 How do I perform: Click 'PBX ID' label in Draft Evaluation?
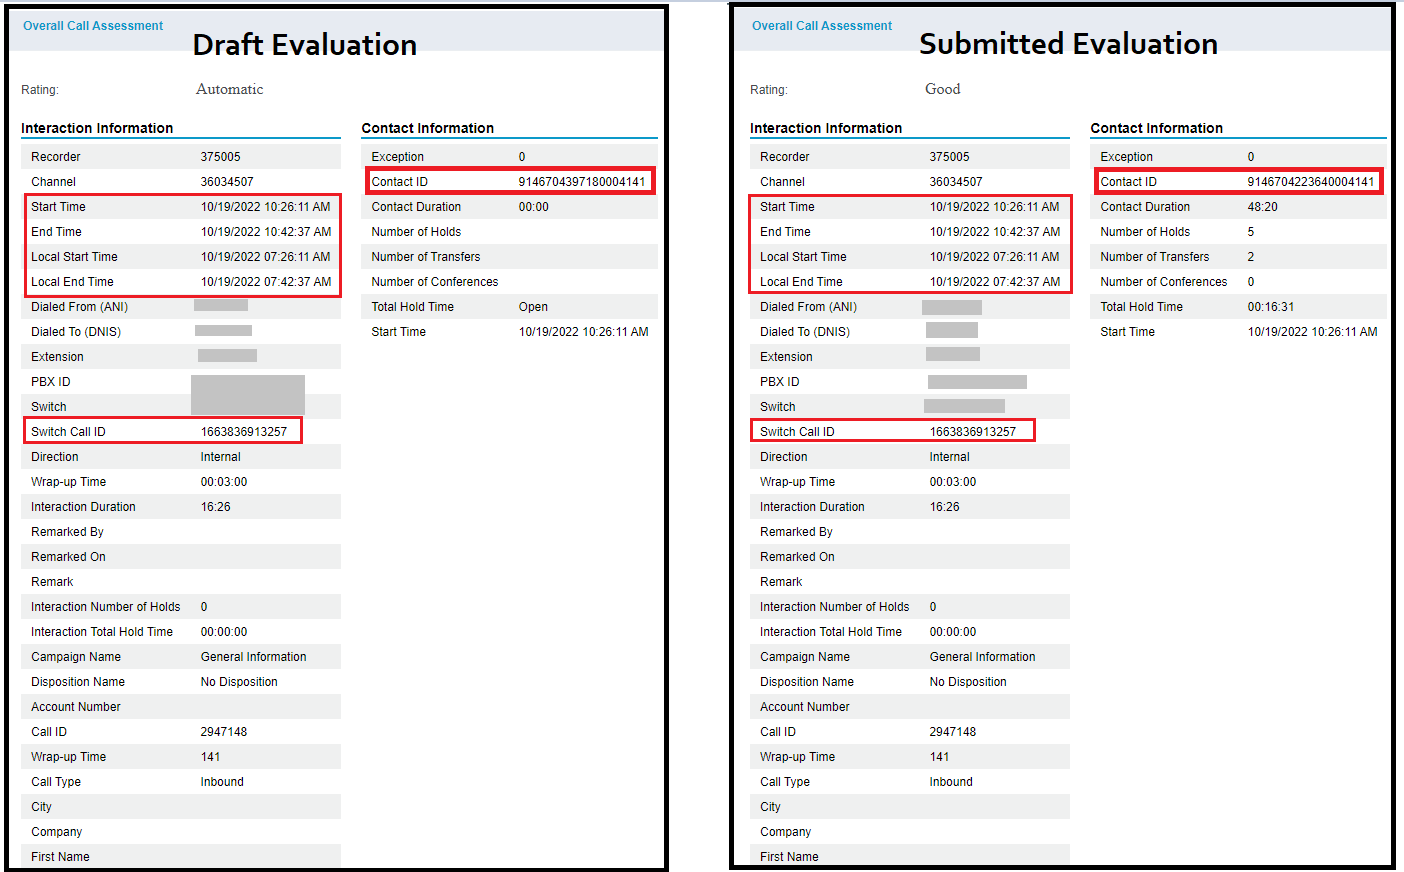pos(51,382)
